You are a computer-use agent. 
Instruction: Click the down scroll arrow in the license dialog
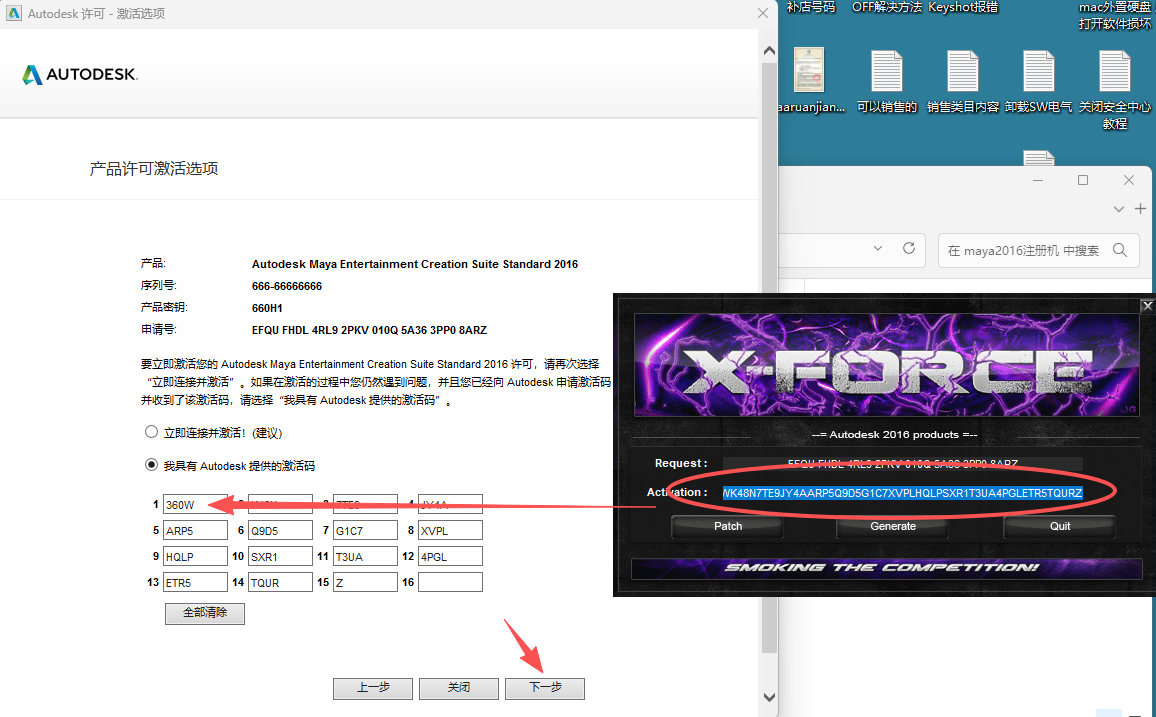[x=769, y=696]
